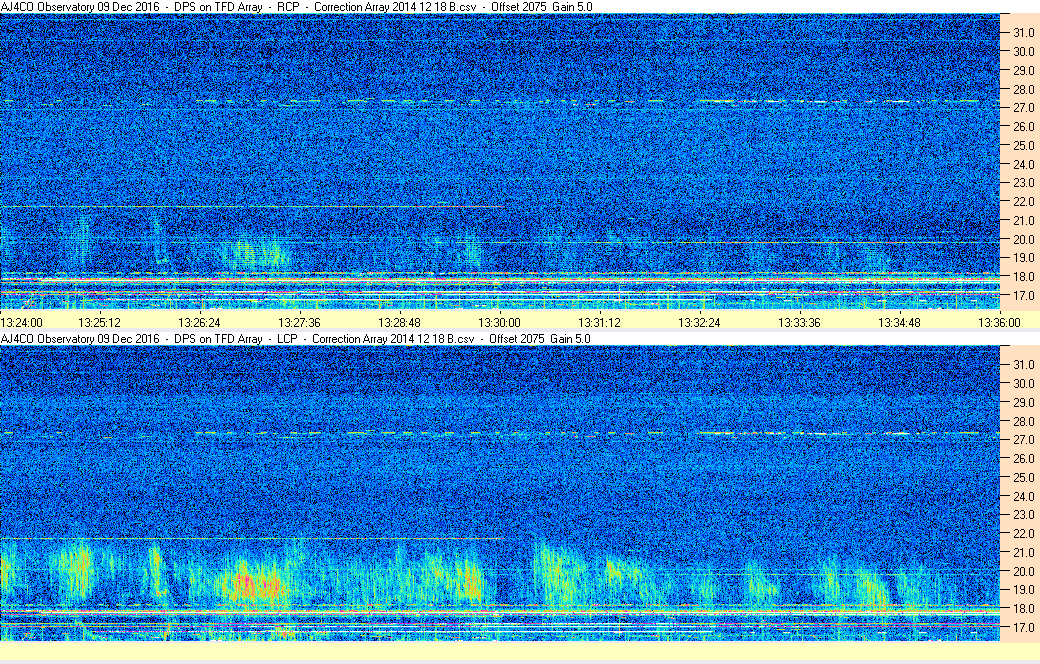
Task: Select the 13:28:48 time marker
Action: tap(399, 323)
